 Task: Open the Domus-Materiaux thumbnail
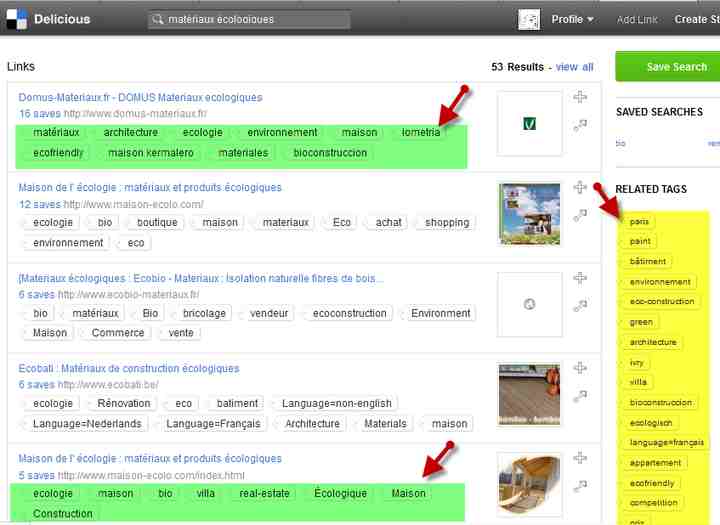529,123
